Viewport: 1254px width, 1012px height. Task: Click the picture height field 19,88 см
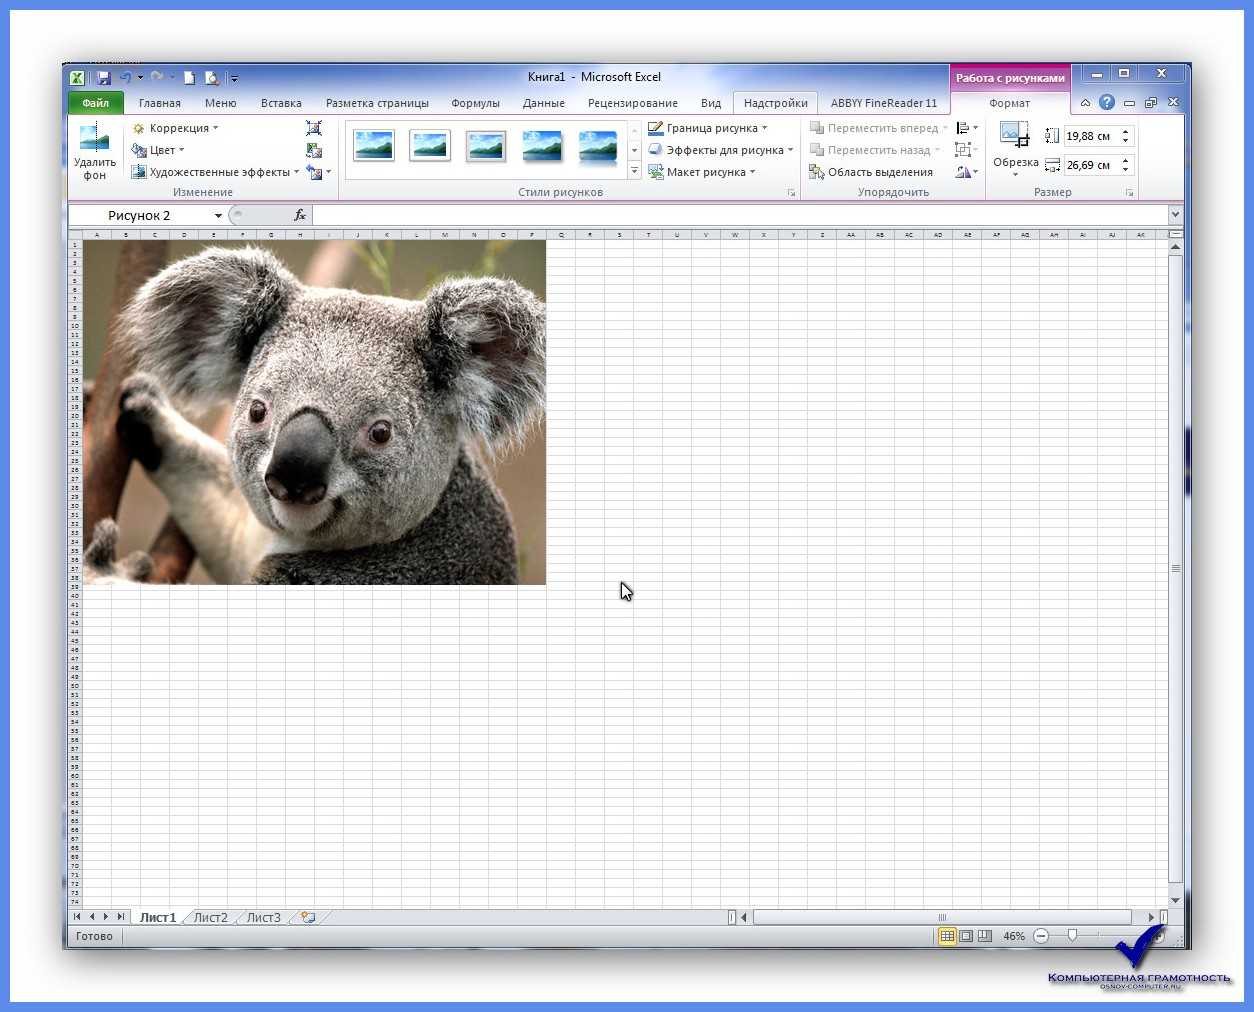tap(1089, 136)
